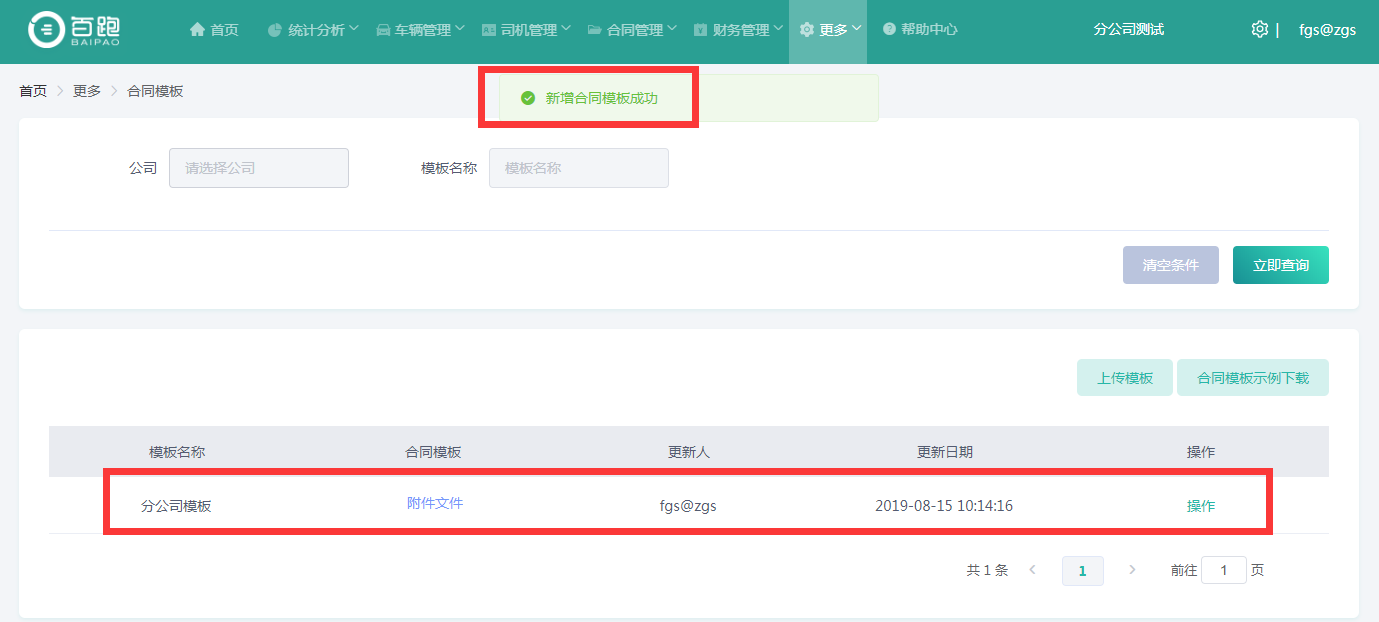Open the 请选择公司 company dropdown
Screen dimensions: 1379x622
(x=258, y=168)
